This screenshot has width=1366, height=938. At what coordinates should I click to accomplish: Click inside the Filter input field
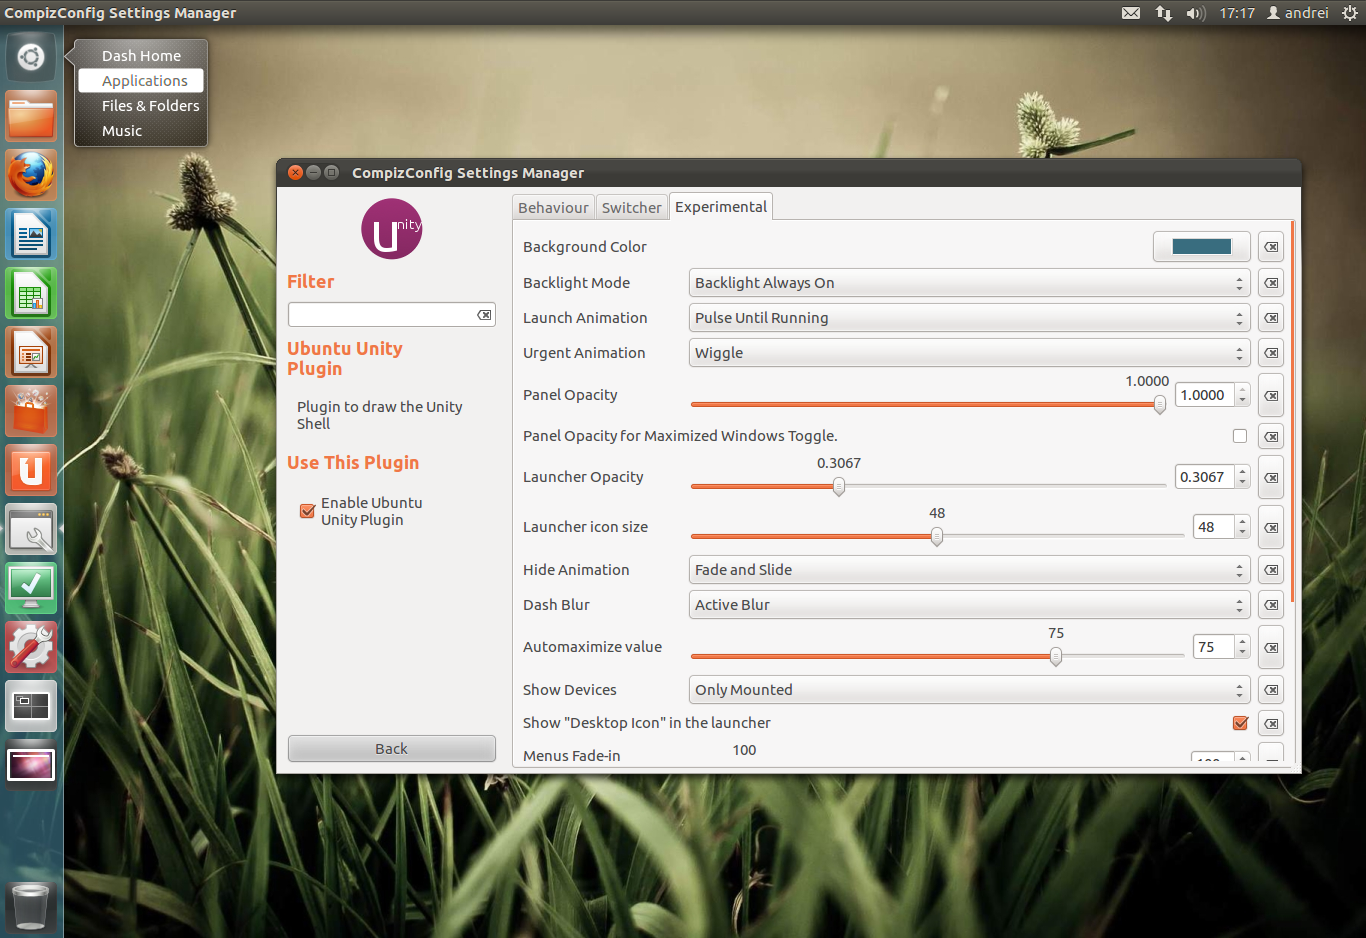pyautogui.click(x=380, y=314)
